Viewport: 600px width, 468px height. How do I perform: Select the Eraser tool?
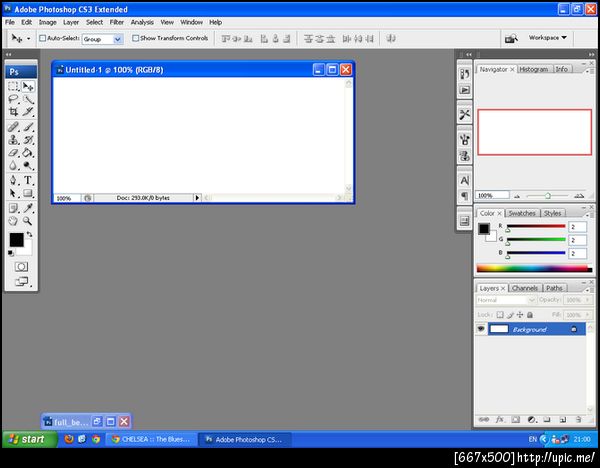pyautogui.click(x=13, y=153)
